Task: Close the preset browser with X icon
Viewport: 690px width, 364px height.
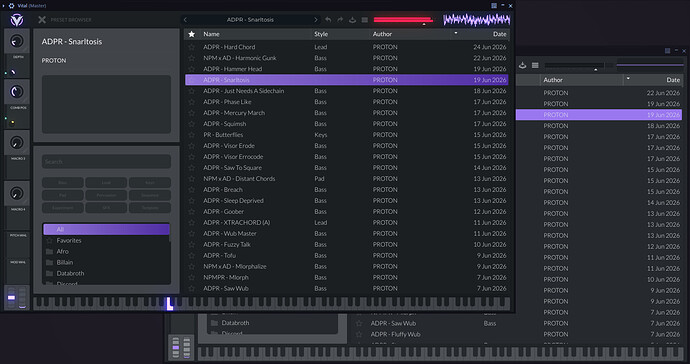Action: [42, 20]
